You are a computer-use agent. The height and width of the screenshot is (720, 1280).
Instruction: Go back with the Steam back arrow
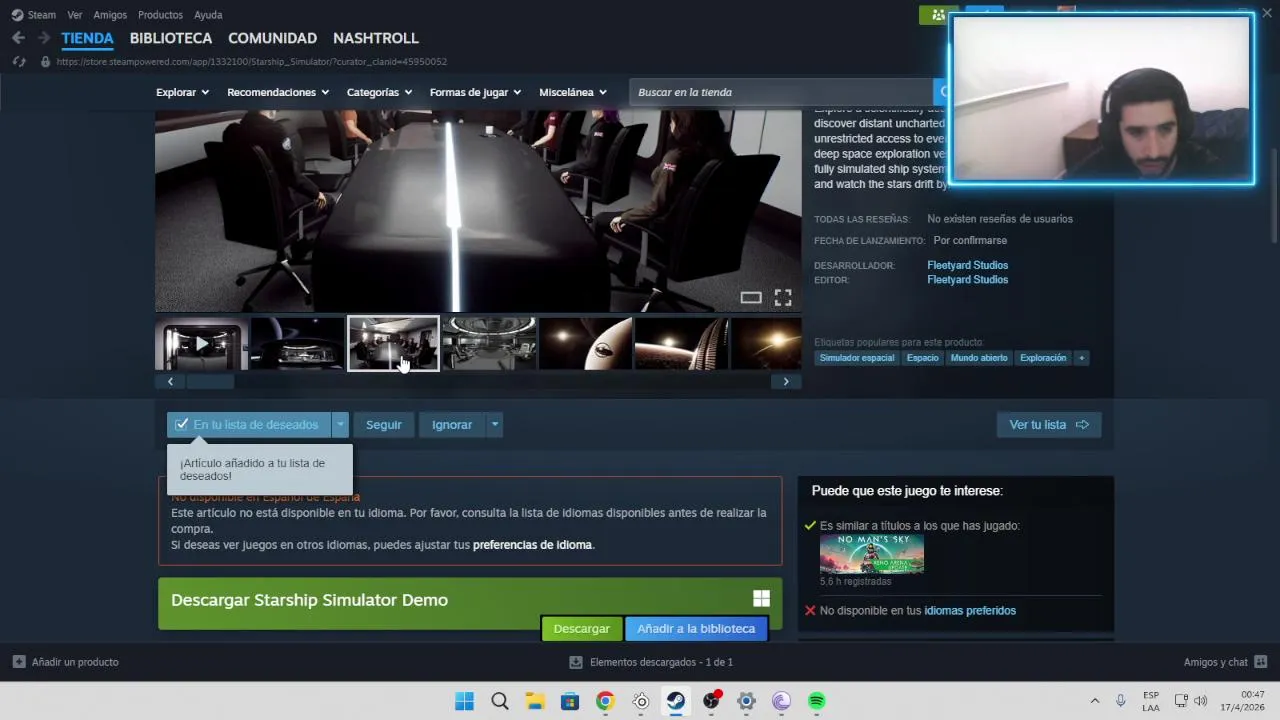[x=18, y=38]
